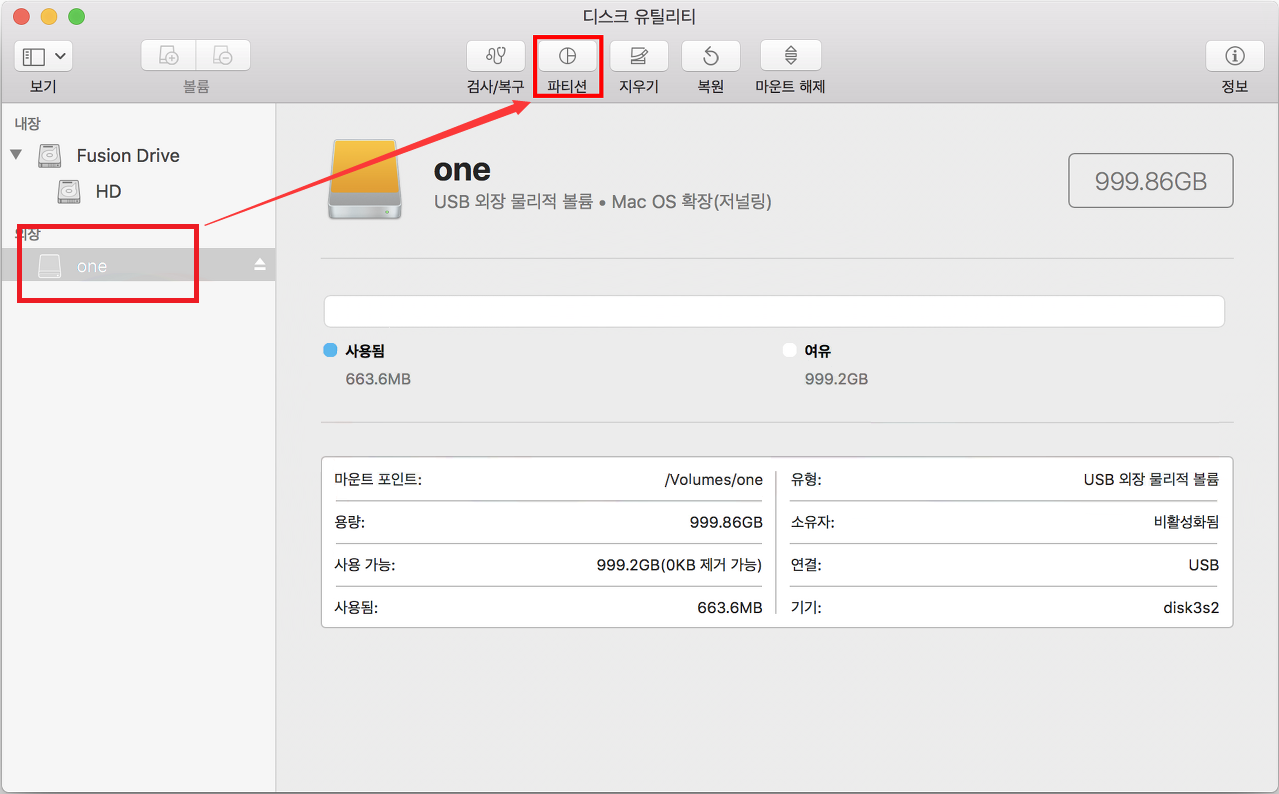The height and width of the screenshot is (794, 1279).
Task: Eject the 'one' volume via eject icon
Action: tap(260, 265)
